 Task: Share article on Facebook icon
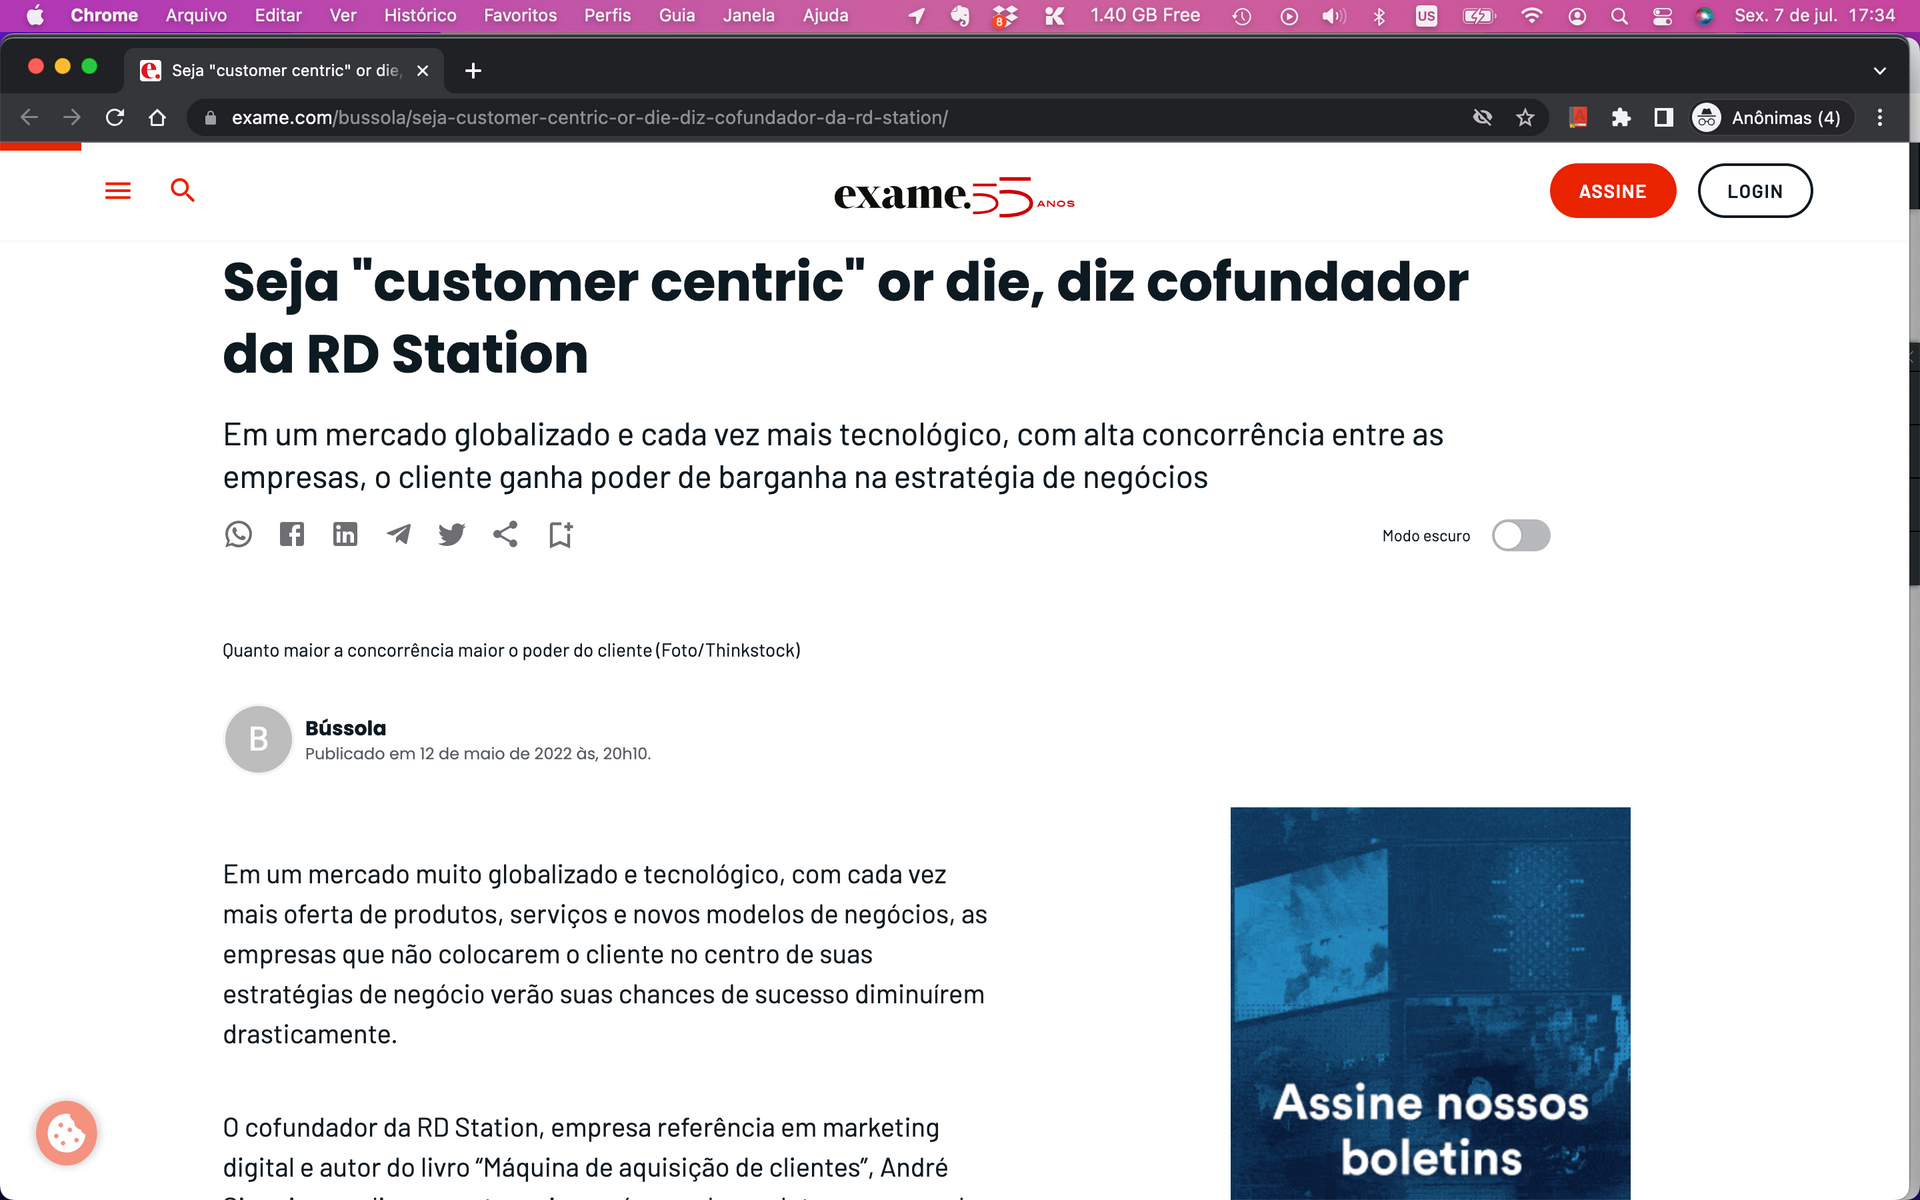[x=292, y=534]
